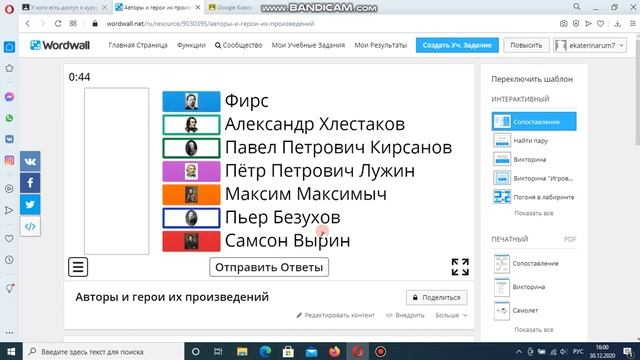Click the Создать Уч. Задание button

(x=457, y=45)
